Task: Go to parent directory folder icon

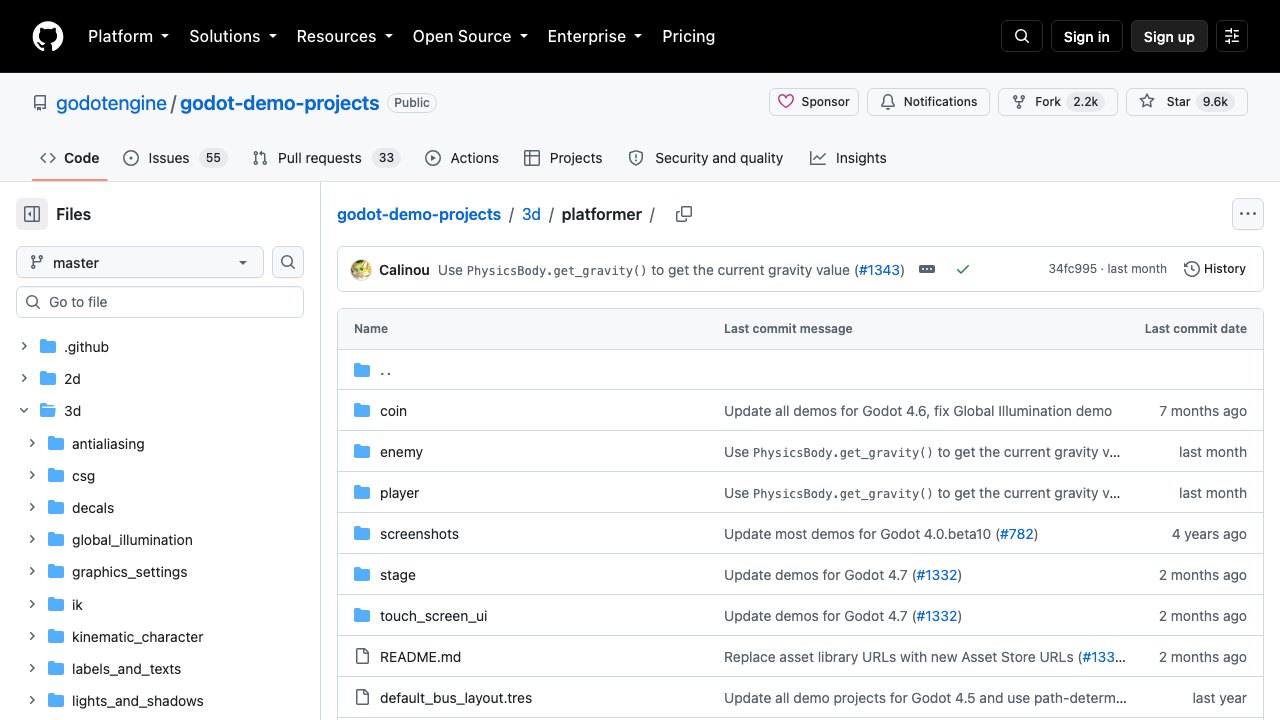Action: [362, 371]
